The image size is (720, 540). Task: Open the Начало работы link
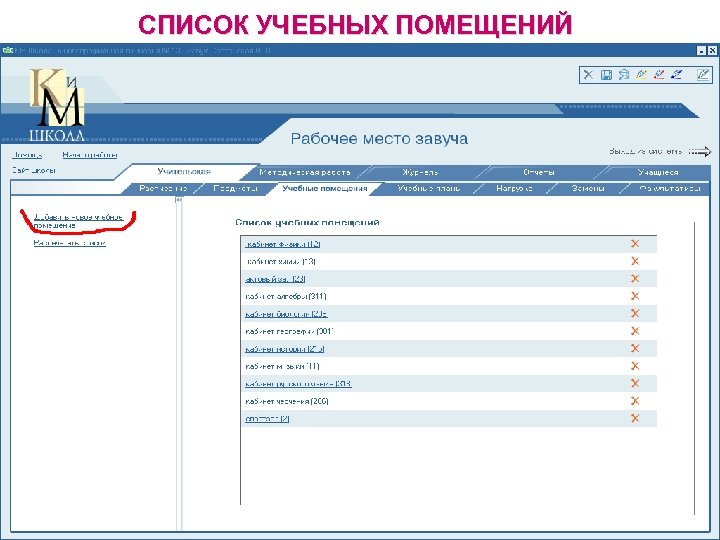click(x=90, y=155)
